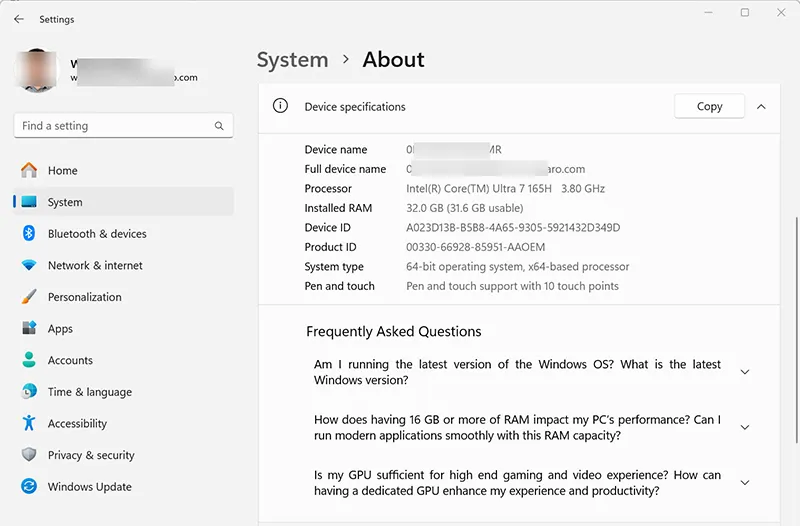Click the System breadcrumb link
This screenshot has height=526, width=800.
point(292,60)
